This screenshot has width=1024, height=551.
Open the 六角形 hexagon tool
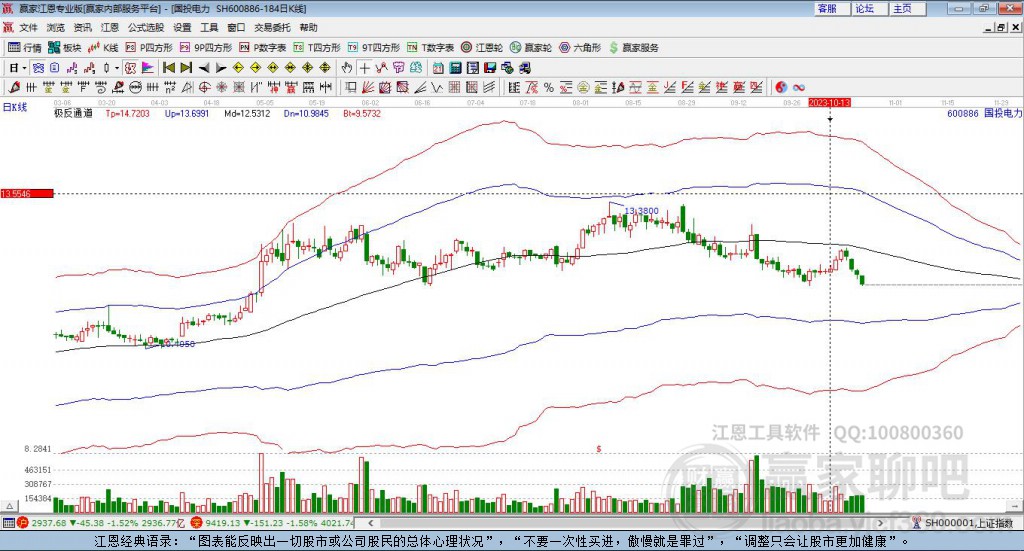[580, 47]
